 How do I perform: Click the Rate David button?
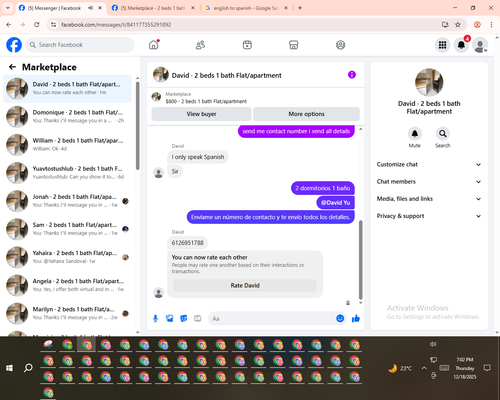point(245,285)
